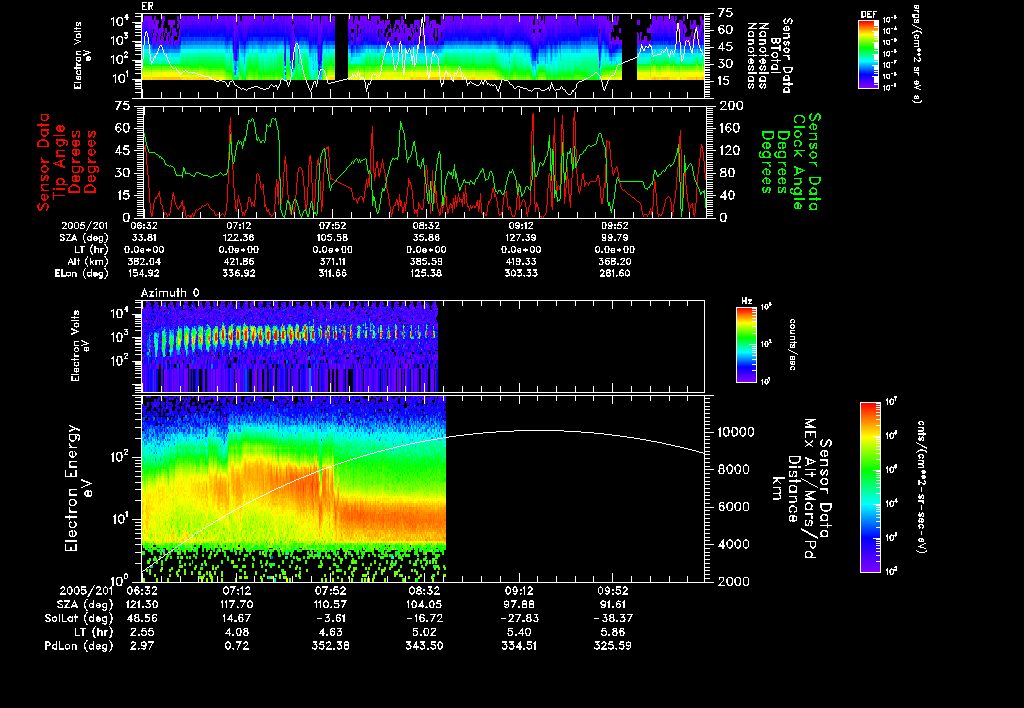Click the DEF color bar legend
This screenshot has width=1024, height=708.
tap(868, 54)
